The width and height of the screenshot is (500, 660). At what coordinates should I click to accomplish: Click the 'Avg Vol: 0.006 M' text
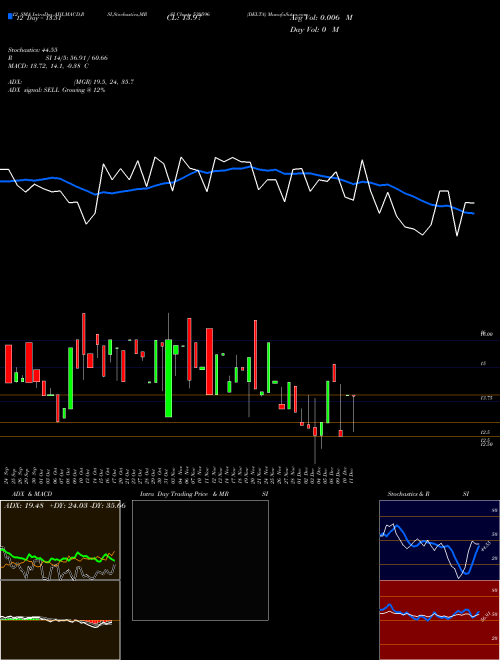click(321, 18)
